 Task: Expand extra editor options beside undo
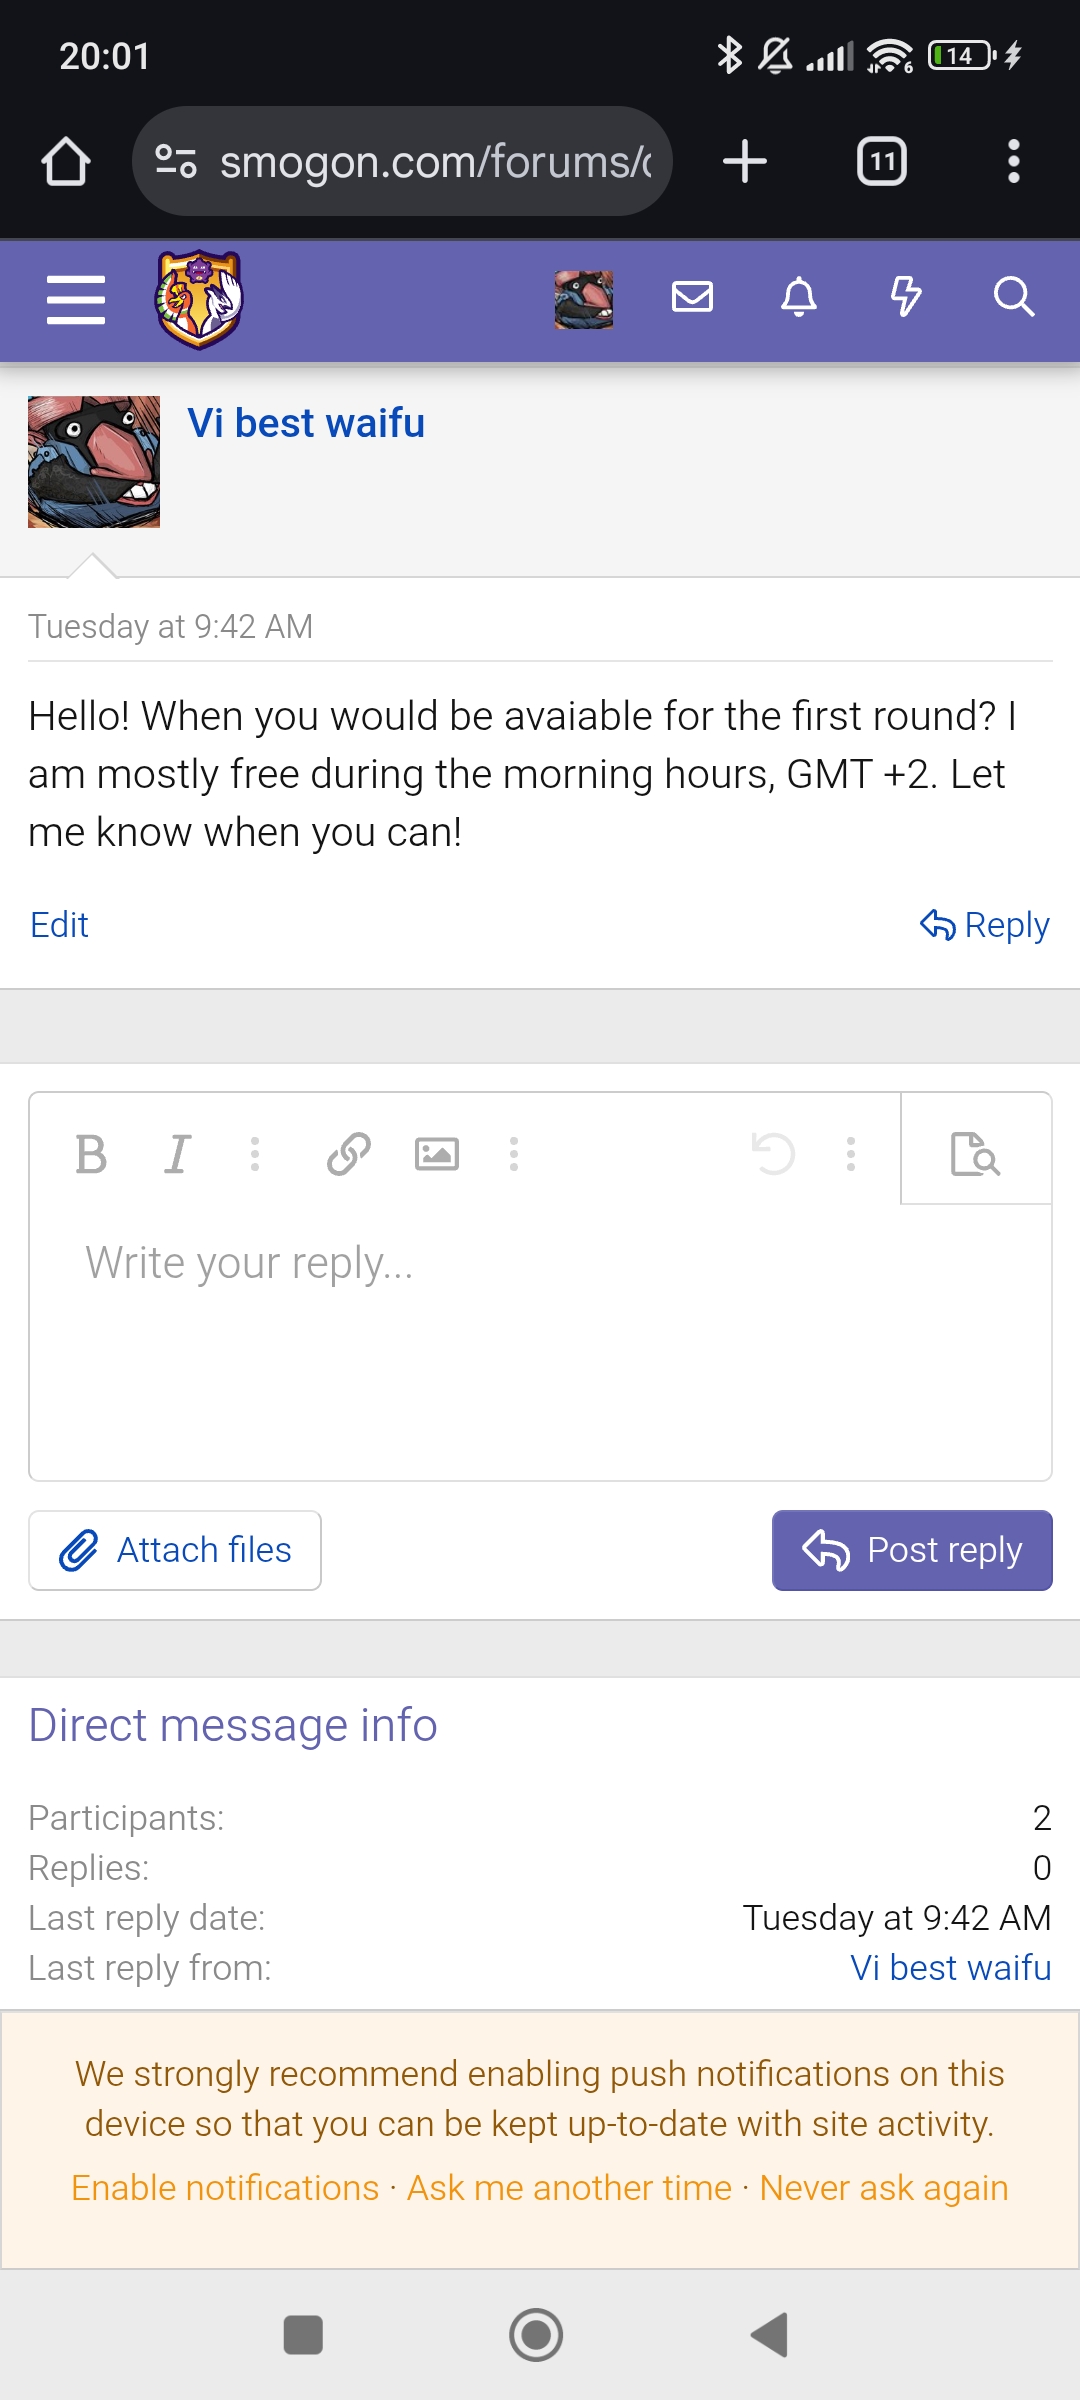point(851,1155)
